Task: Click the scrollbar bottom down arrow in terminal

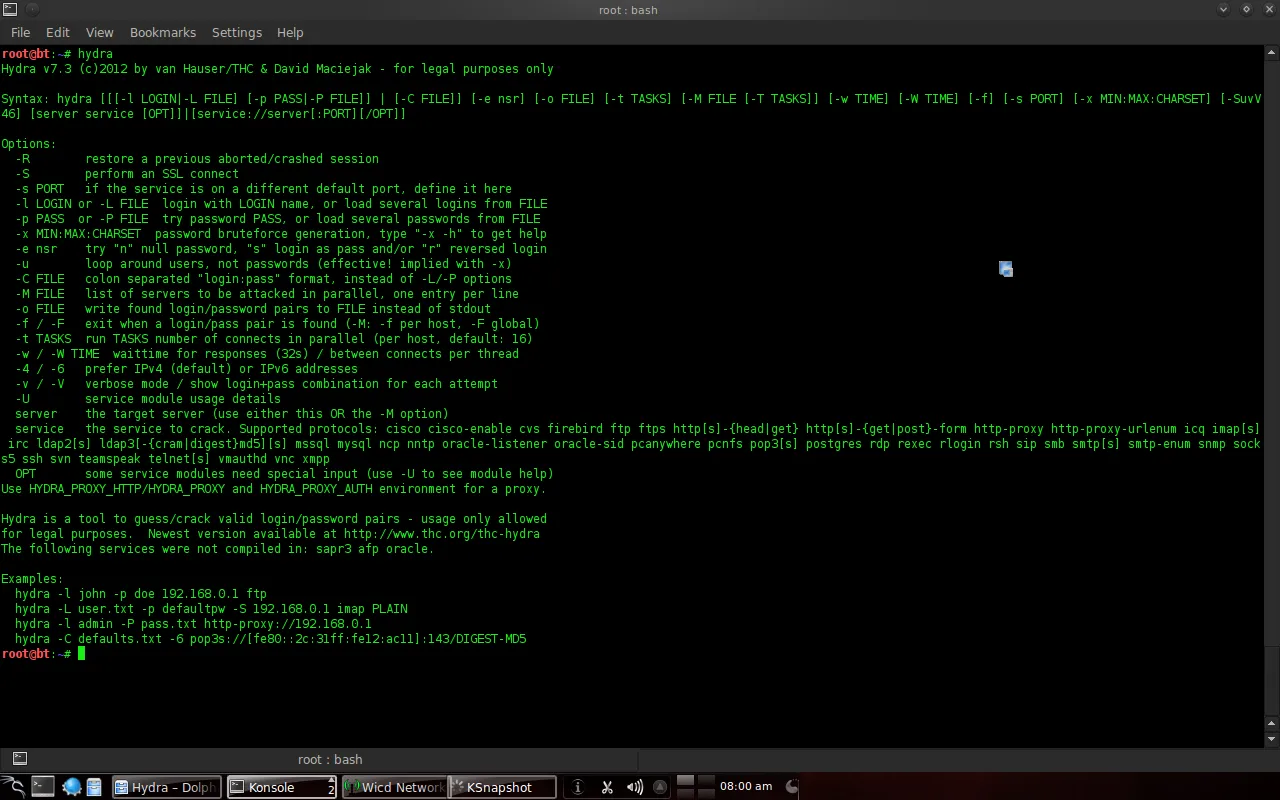Action: (x=1272, y=739)
